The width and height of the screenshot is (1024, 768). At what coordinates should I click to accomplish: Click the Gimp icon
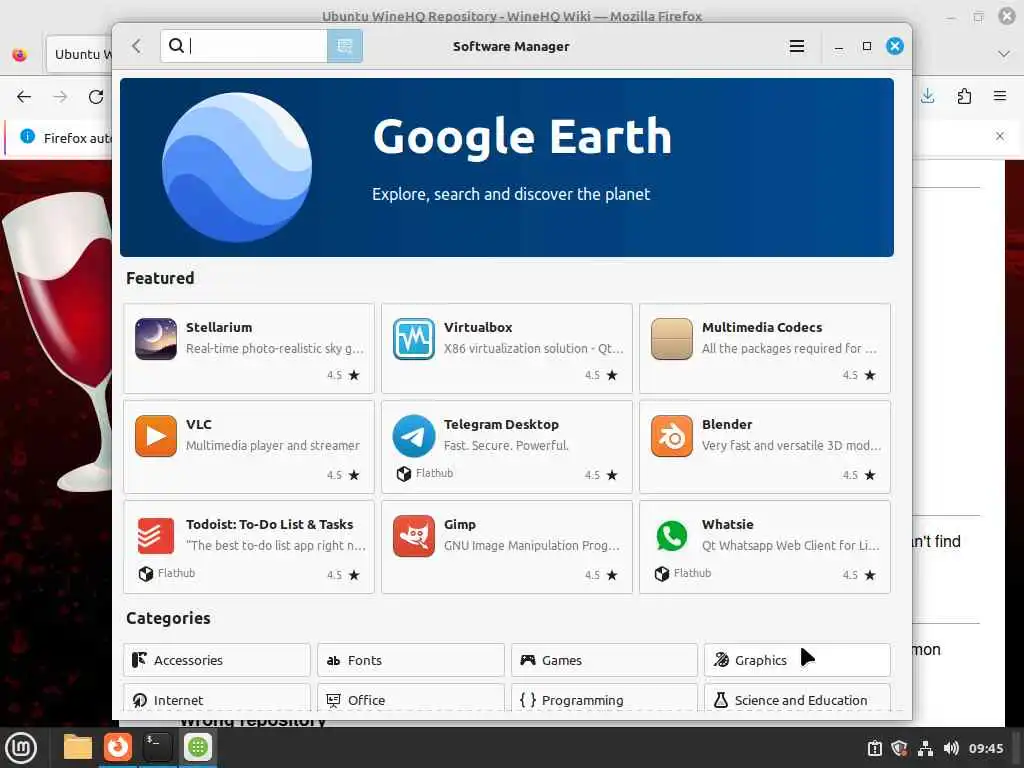pyautogui.click(x=413, y=536)
